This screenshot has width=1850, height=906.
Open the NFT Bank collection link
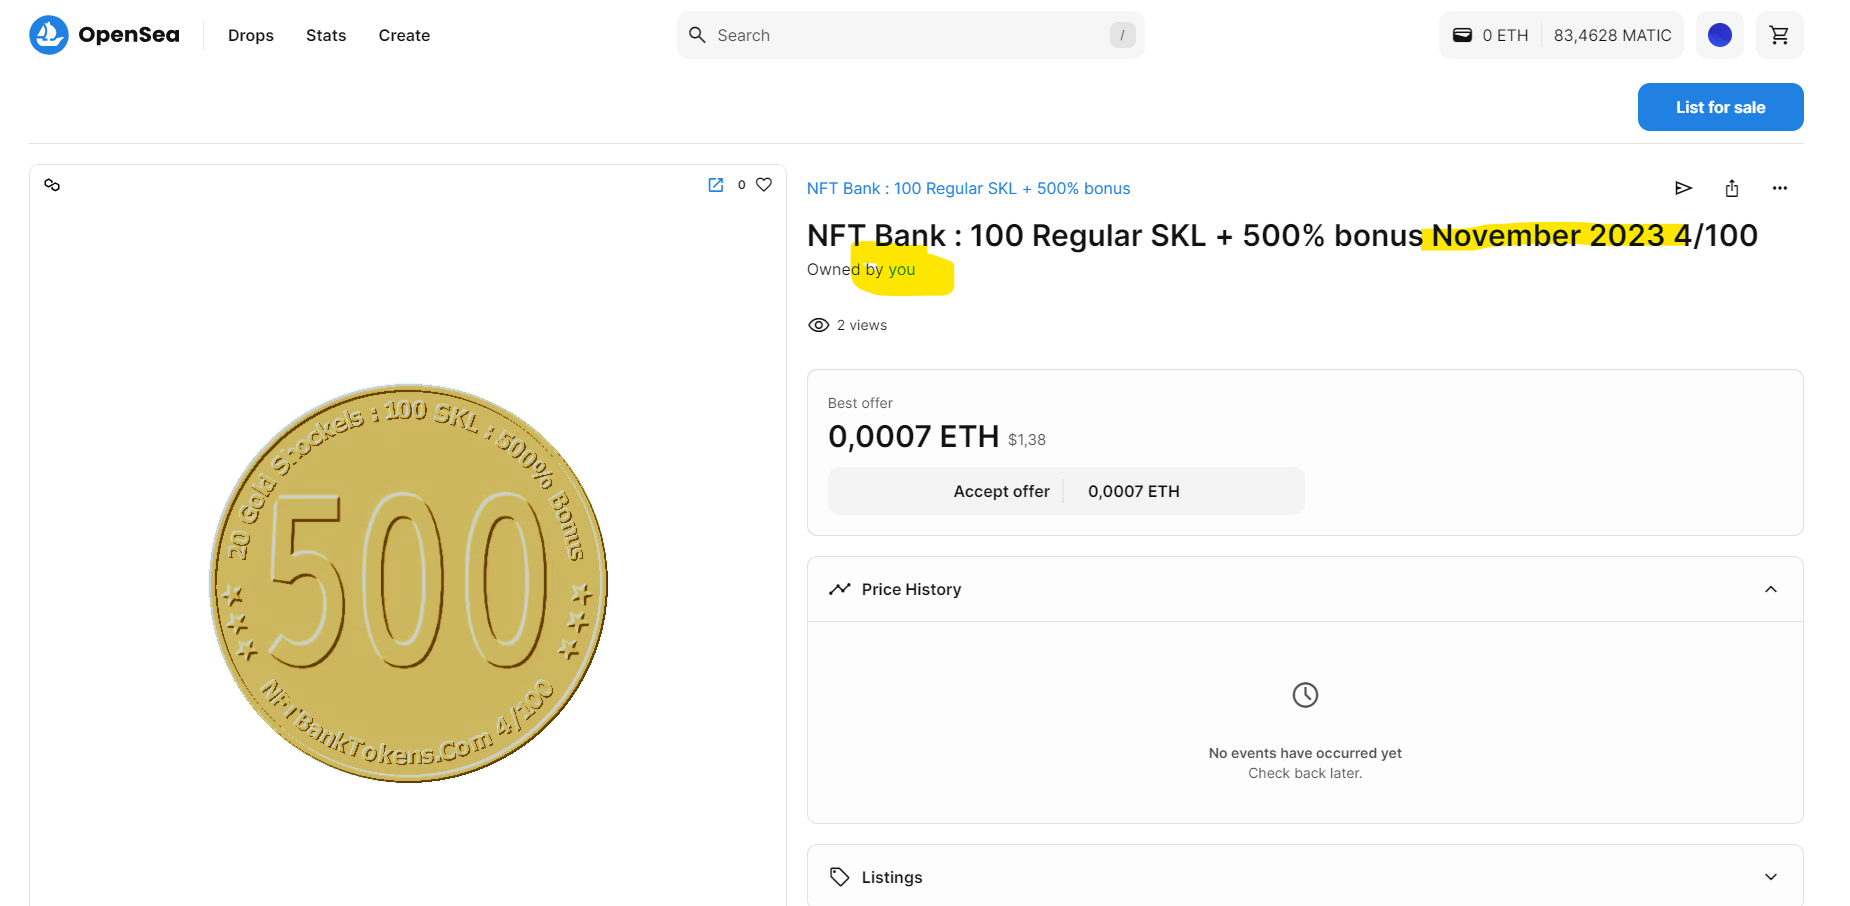pos(968,188)
